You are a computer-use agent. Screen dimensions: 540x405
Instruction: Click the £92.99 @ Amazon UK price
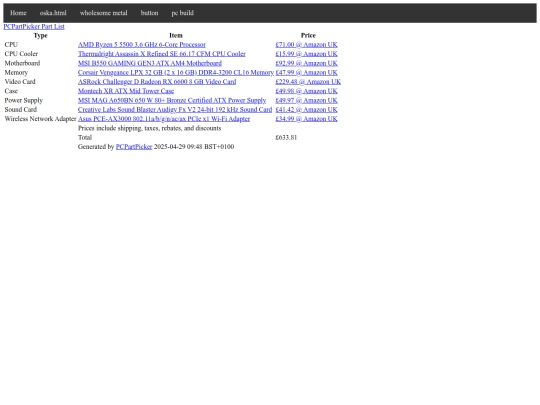coord(306,63)
